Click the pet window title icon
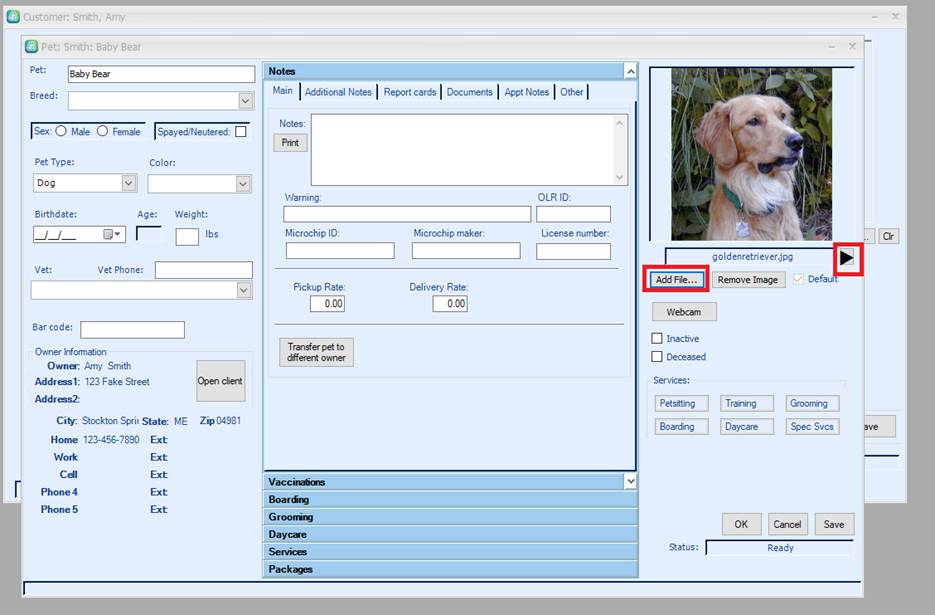The height and width of the screenshot is (615, 935). [x=32, y=46]
